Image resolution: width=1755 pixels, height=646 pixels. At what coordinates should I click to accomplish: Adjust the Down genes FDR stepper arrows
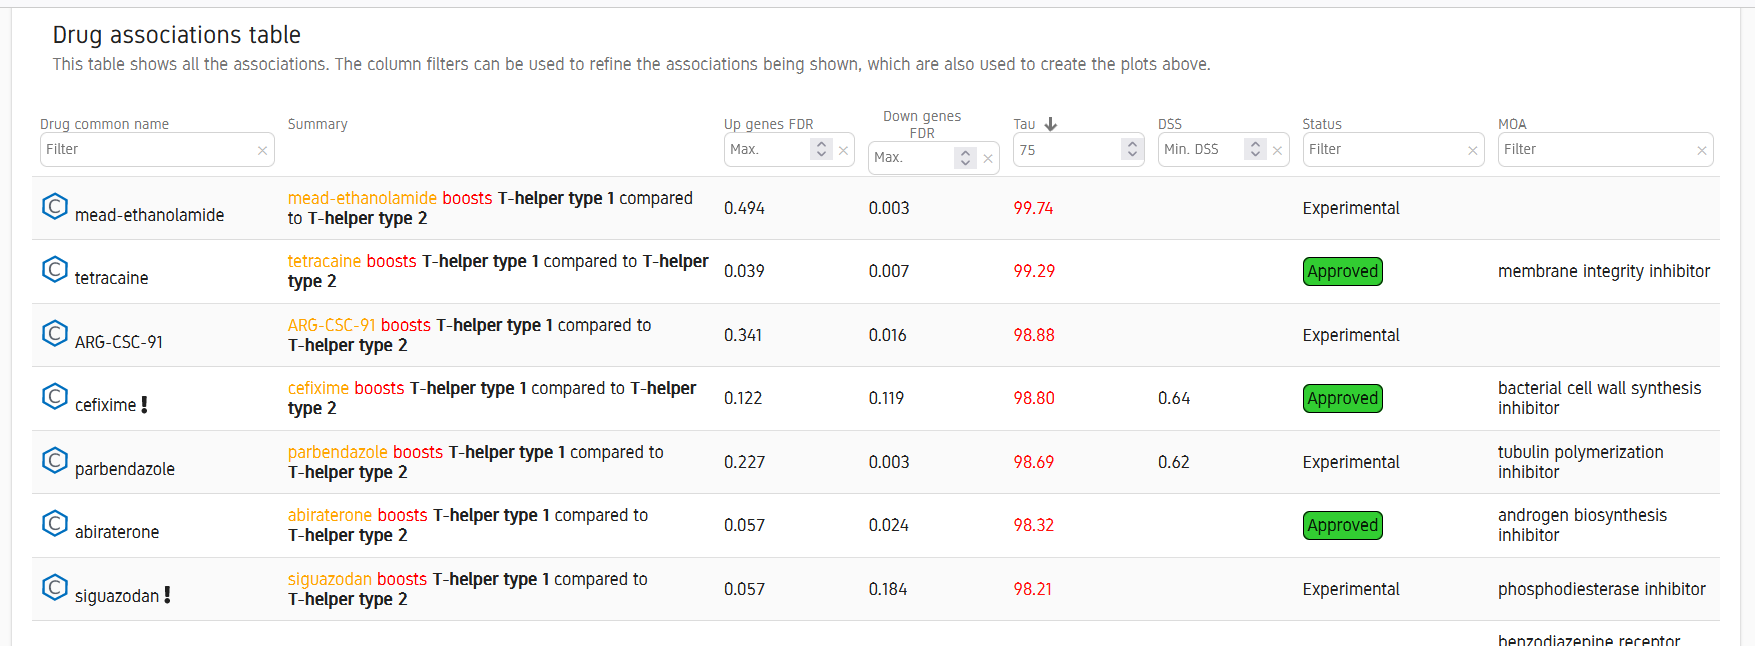pyautogui.click(x=965, y=158)
